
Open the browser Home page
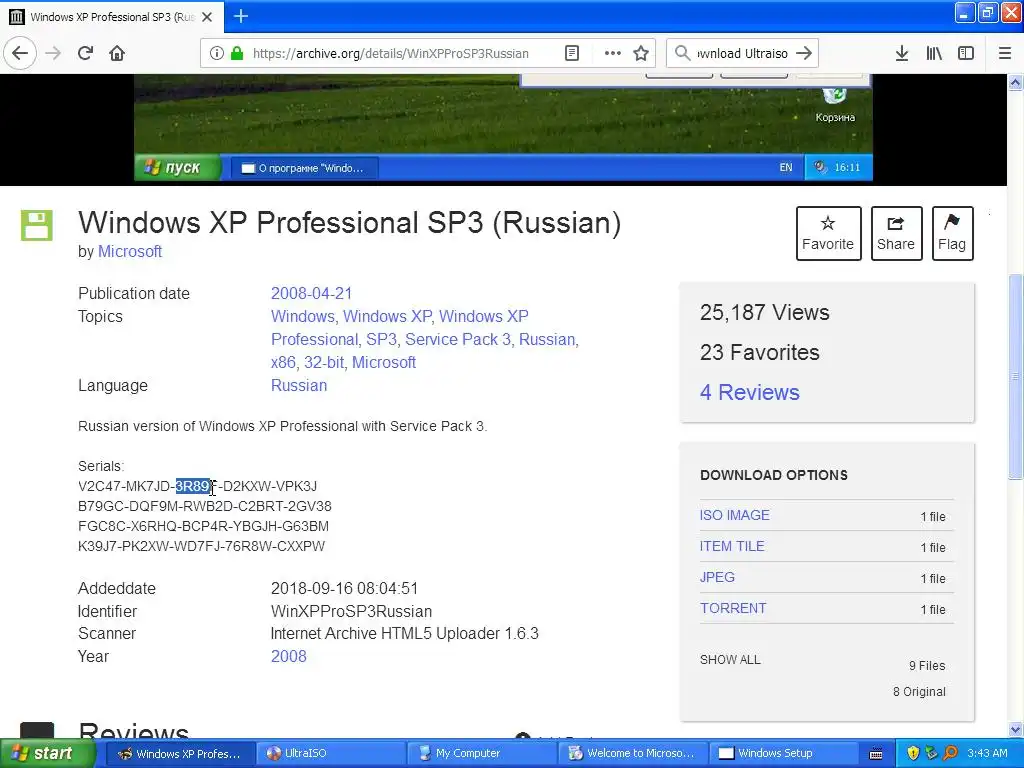tap(117, 53)
